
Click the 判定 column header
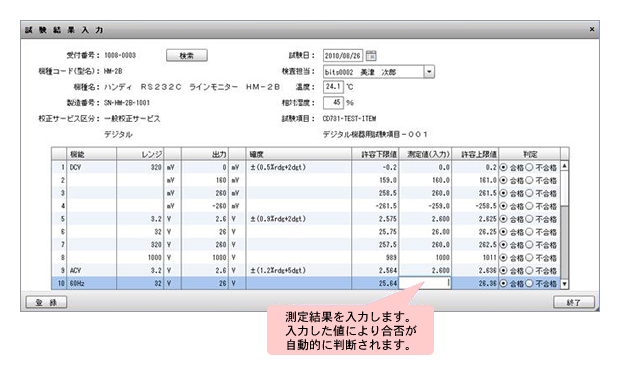529,154
